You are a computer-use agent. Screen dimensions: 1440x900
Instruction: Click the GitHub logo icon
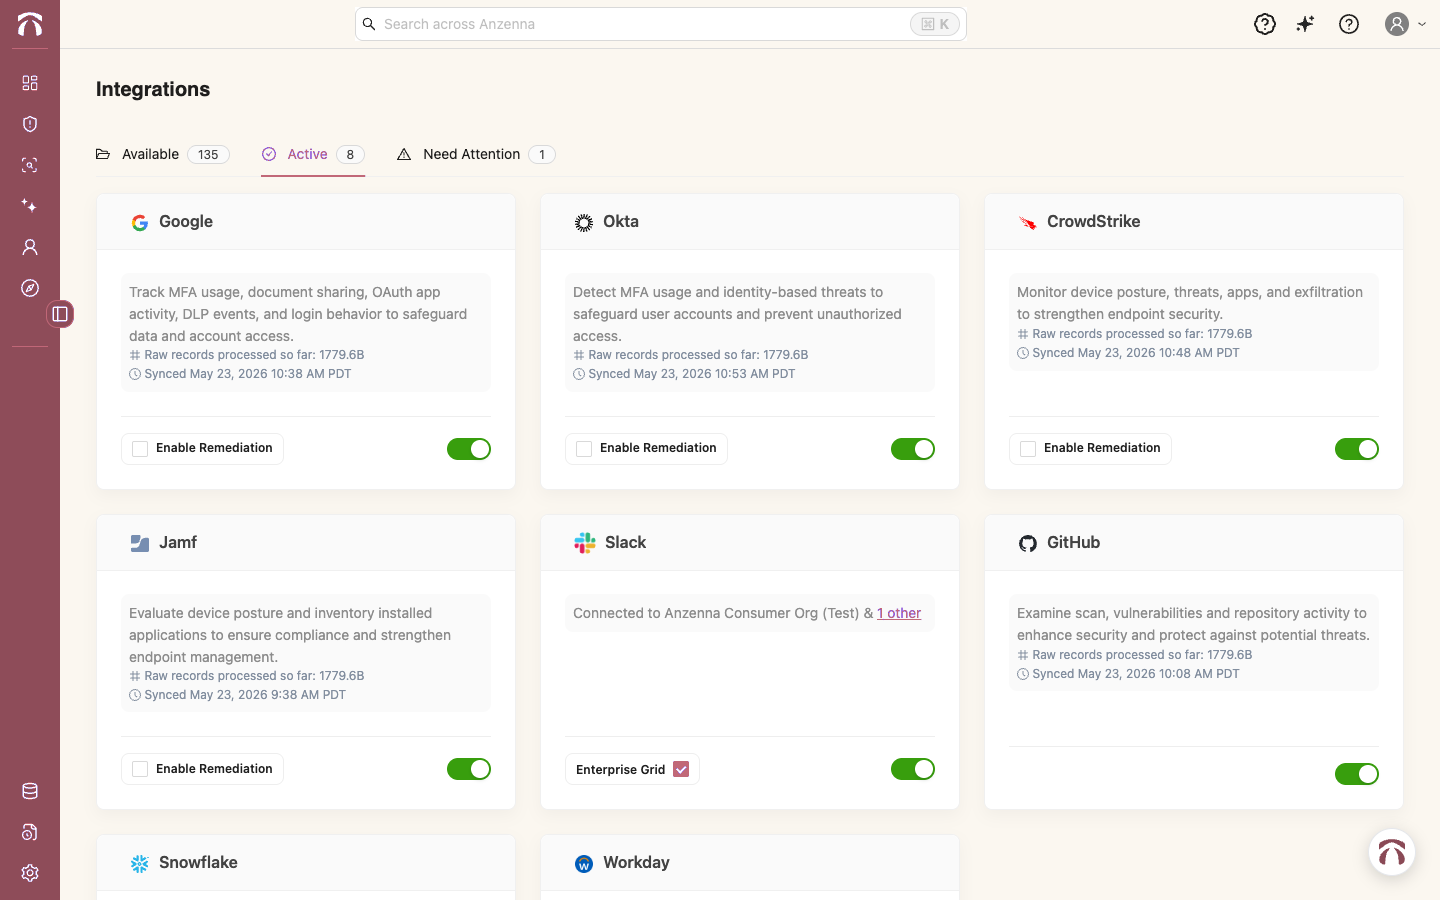point(1028,543)
